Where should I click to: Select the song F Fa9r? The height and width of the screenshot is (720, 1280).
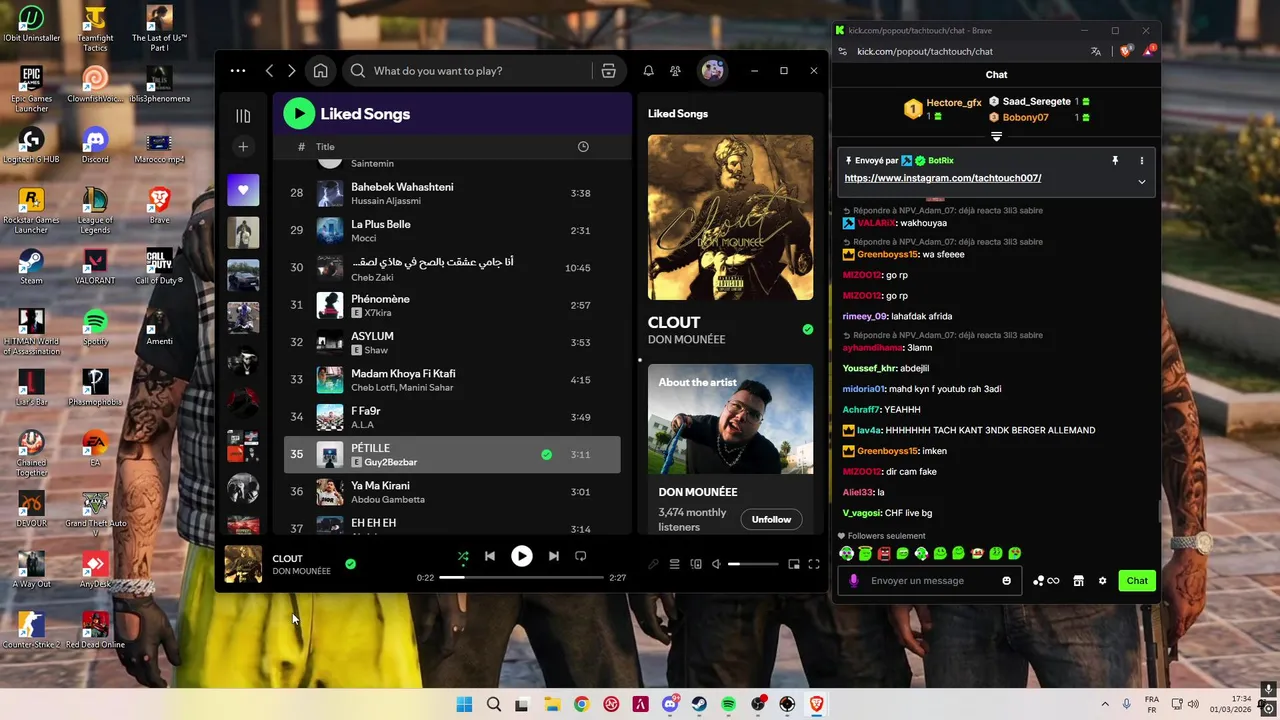click(x=452, y=418)
